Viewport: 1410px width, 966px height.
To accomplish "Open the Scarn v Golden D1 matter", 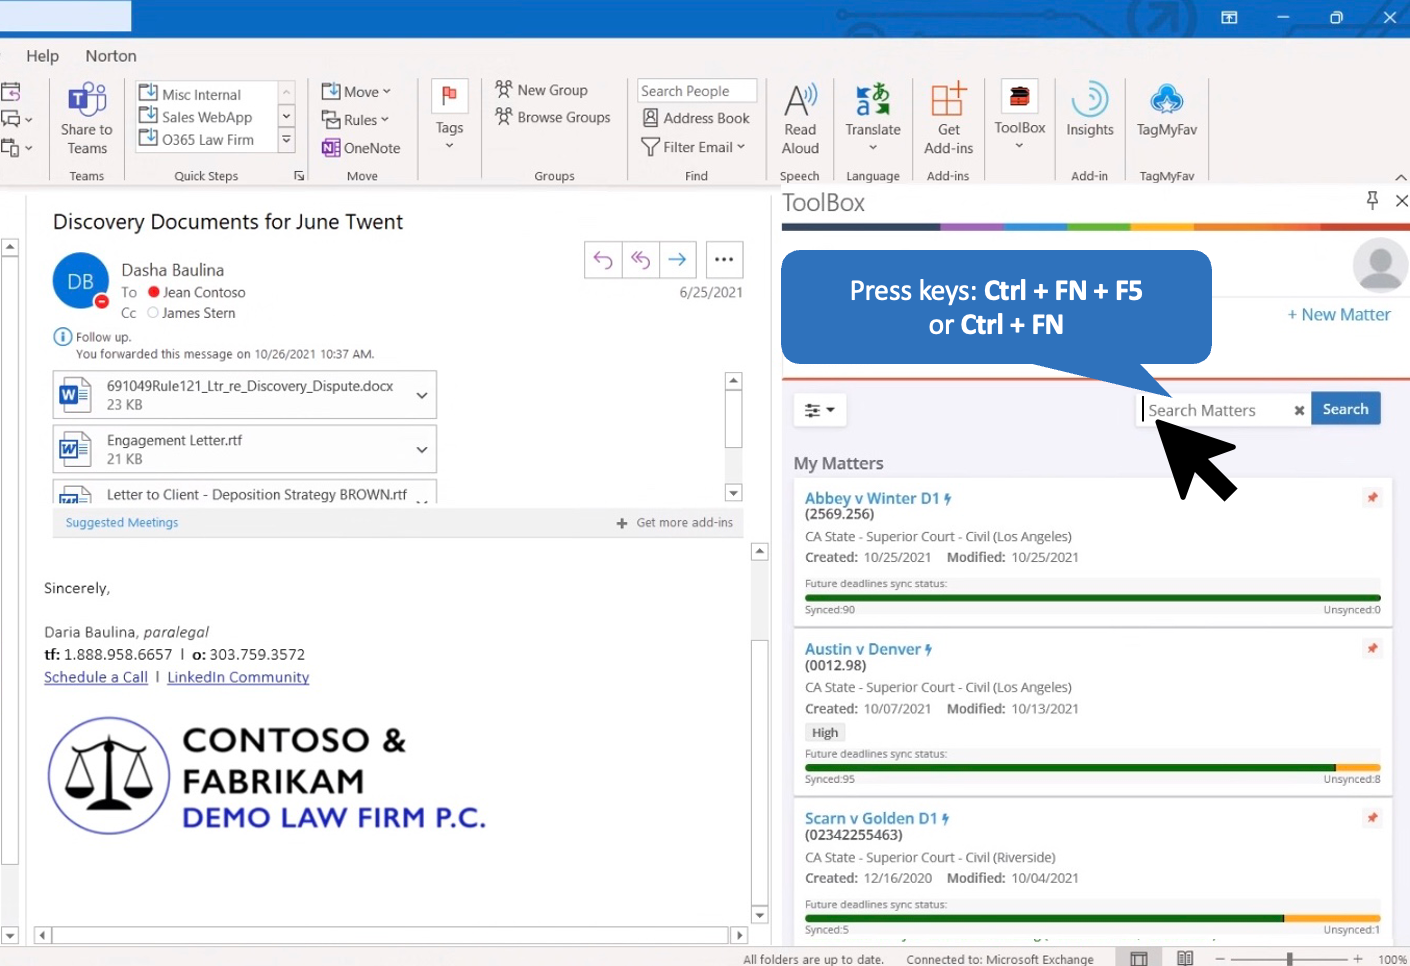I will tap(871, 818).
